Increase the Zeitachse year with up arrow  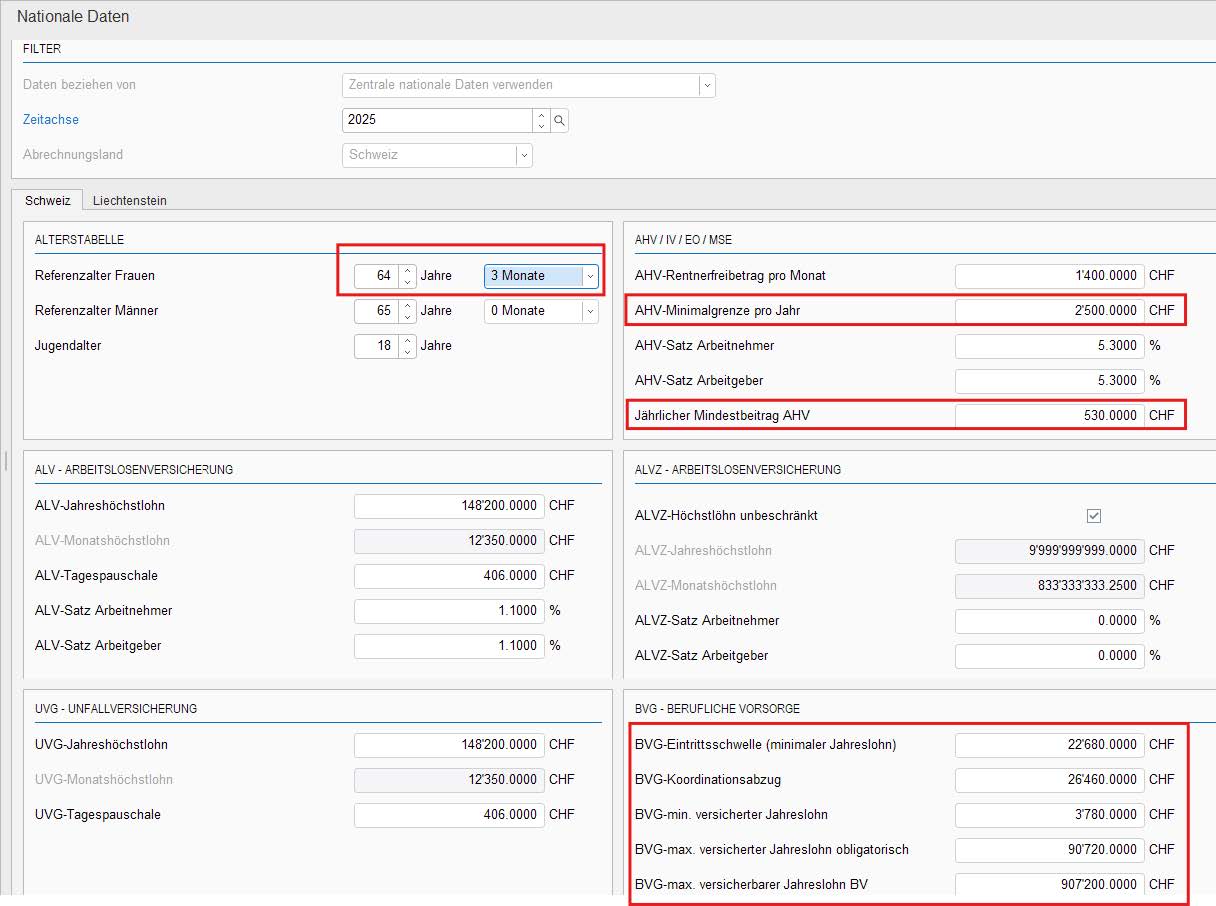pyautogui.click(x=541, y=114)
